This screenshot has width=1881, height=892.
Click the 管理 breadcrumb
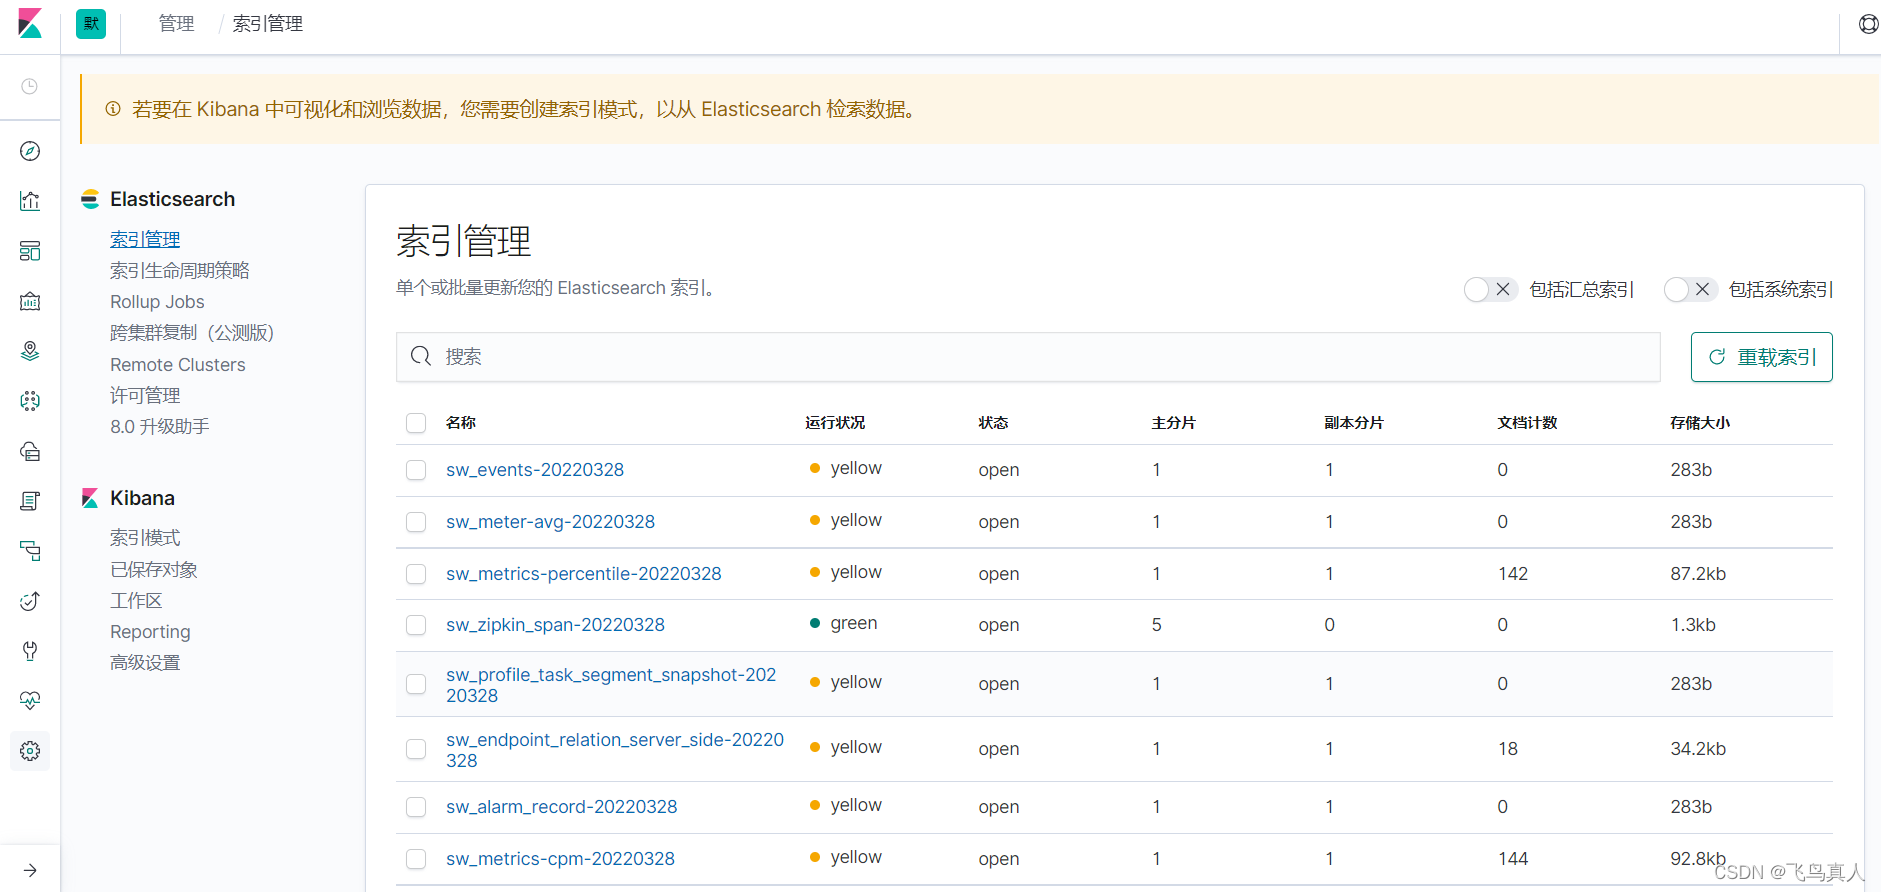pos(176,24)
